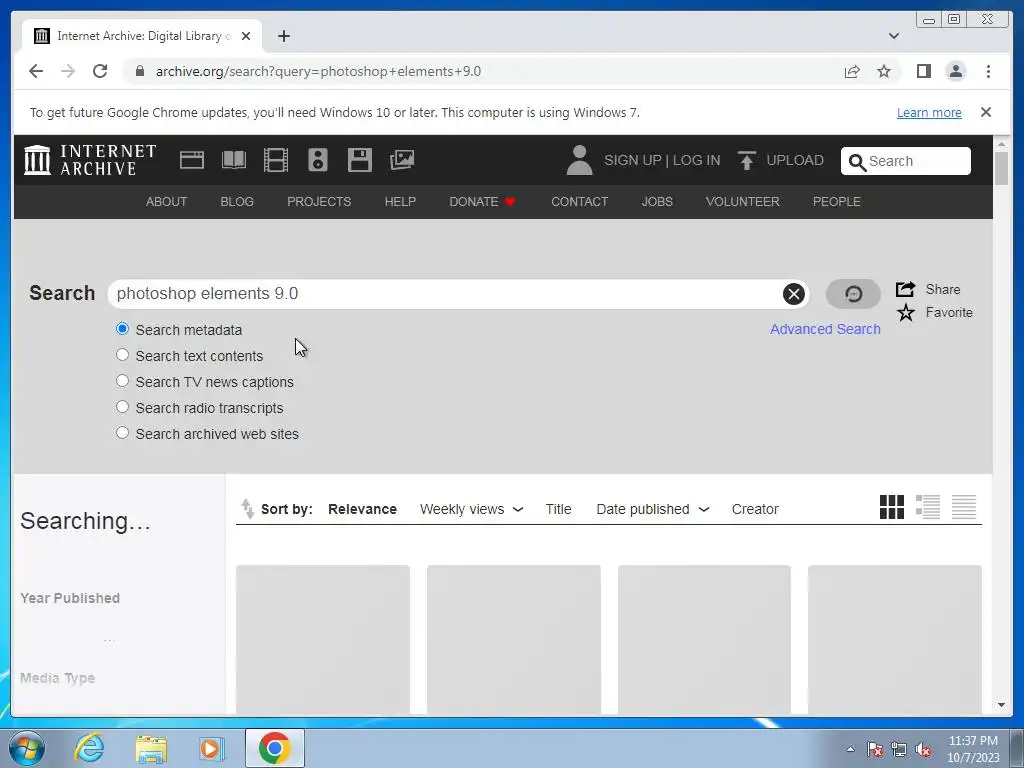1024x768 pixels.
Task: Click the page vertical scrollbar thumb
Action: [x=1001, y=168]
